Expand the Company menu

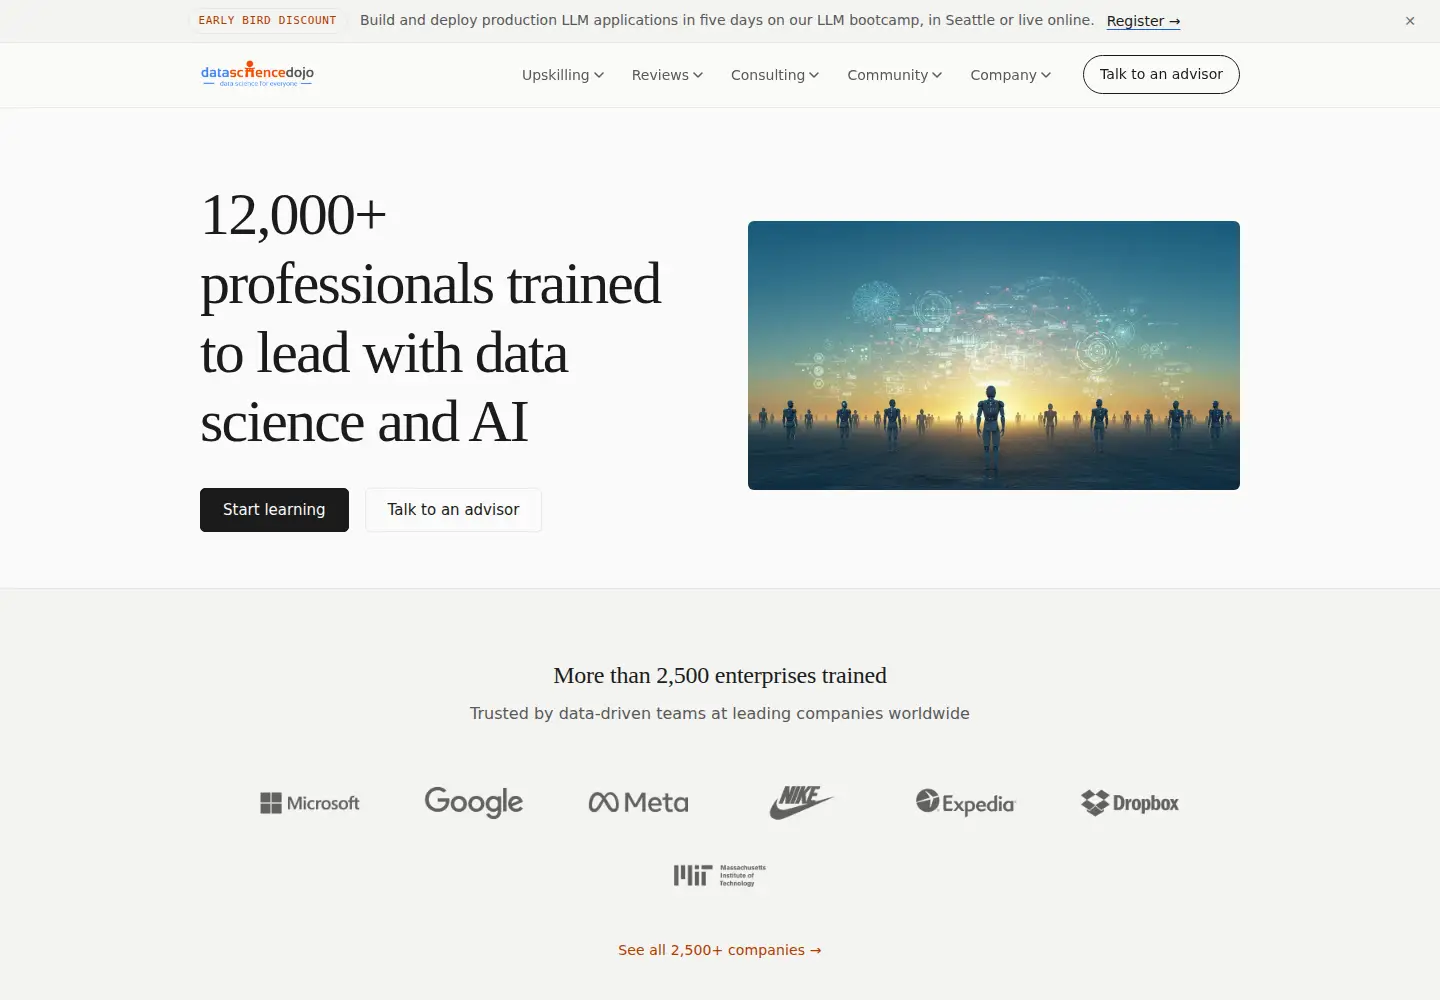point(1011,75)
